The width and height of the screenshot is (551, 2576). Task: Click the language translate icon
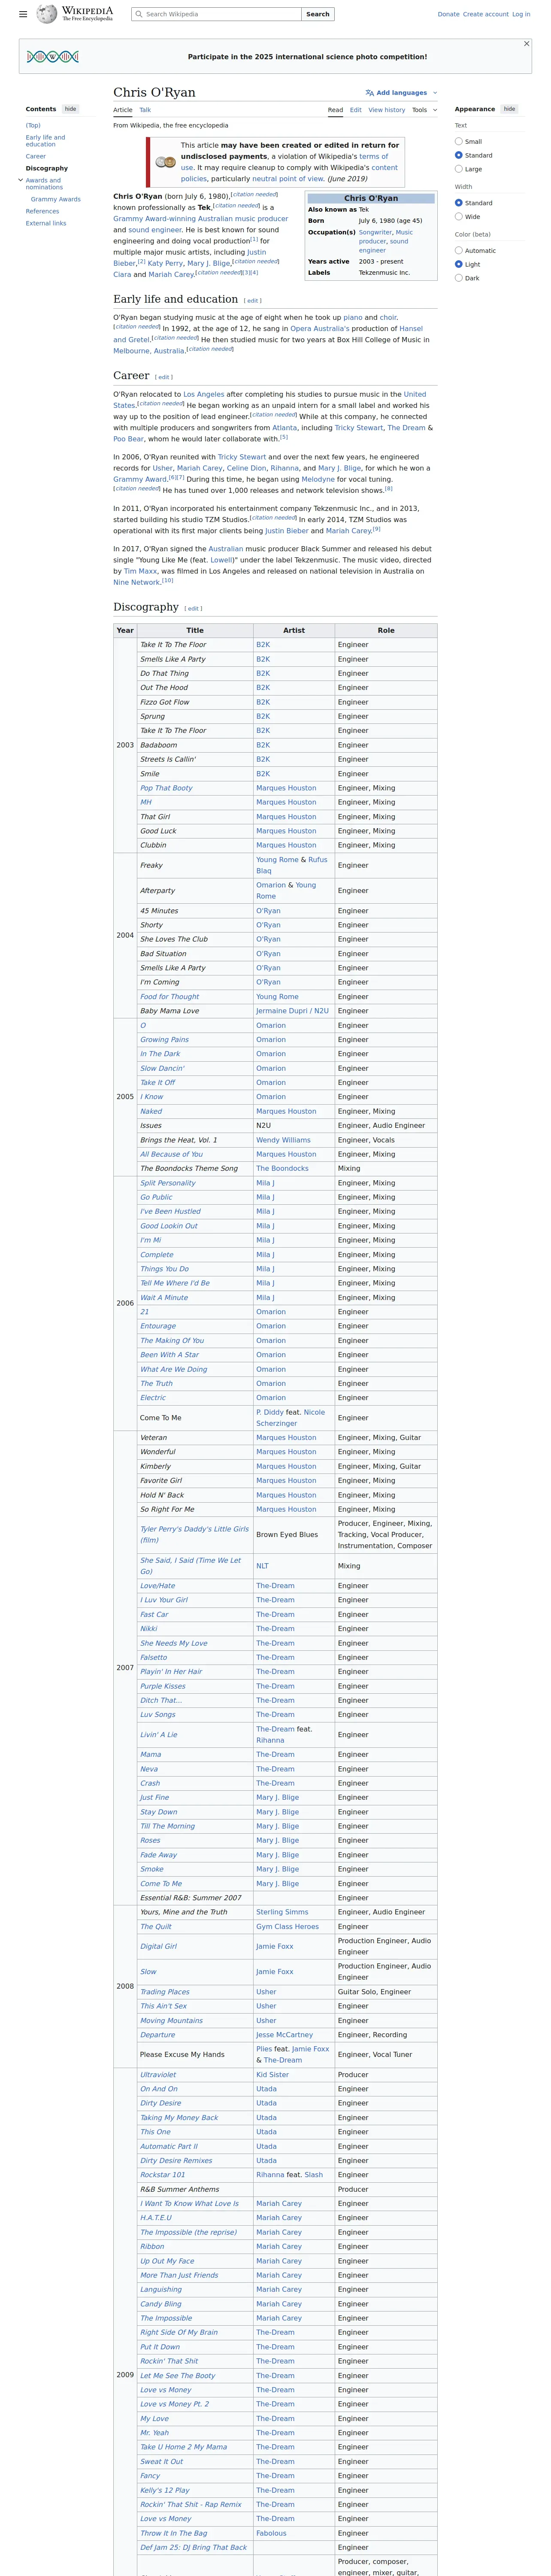pos(369,93)
